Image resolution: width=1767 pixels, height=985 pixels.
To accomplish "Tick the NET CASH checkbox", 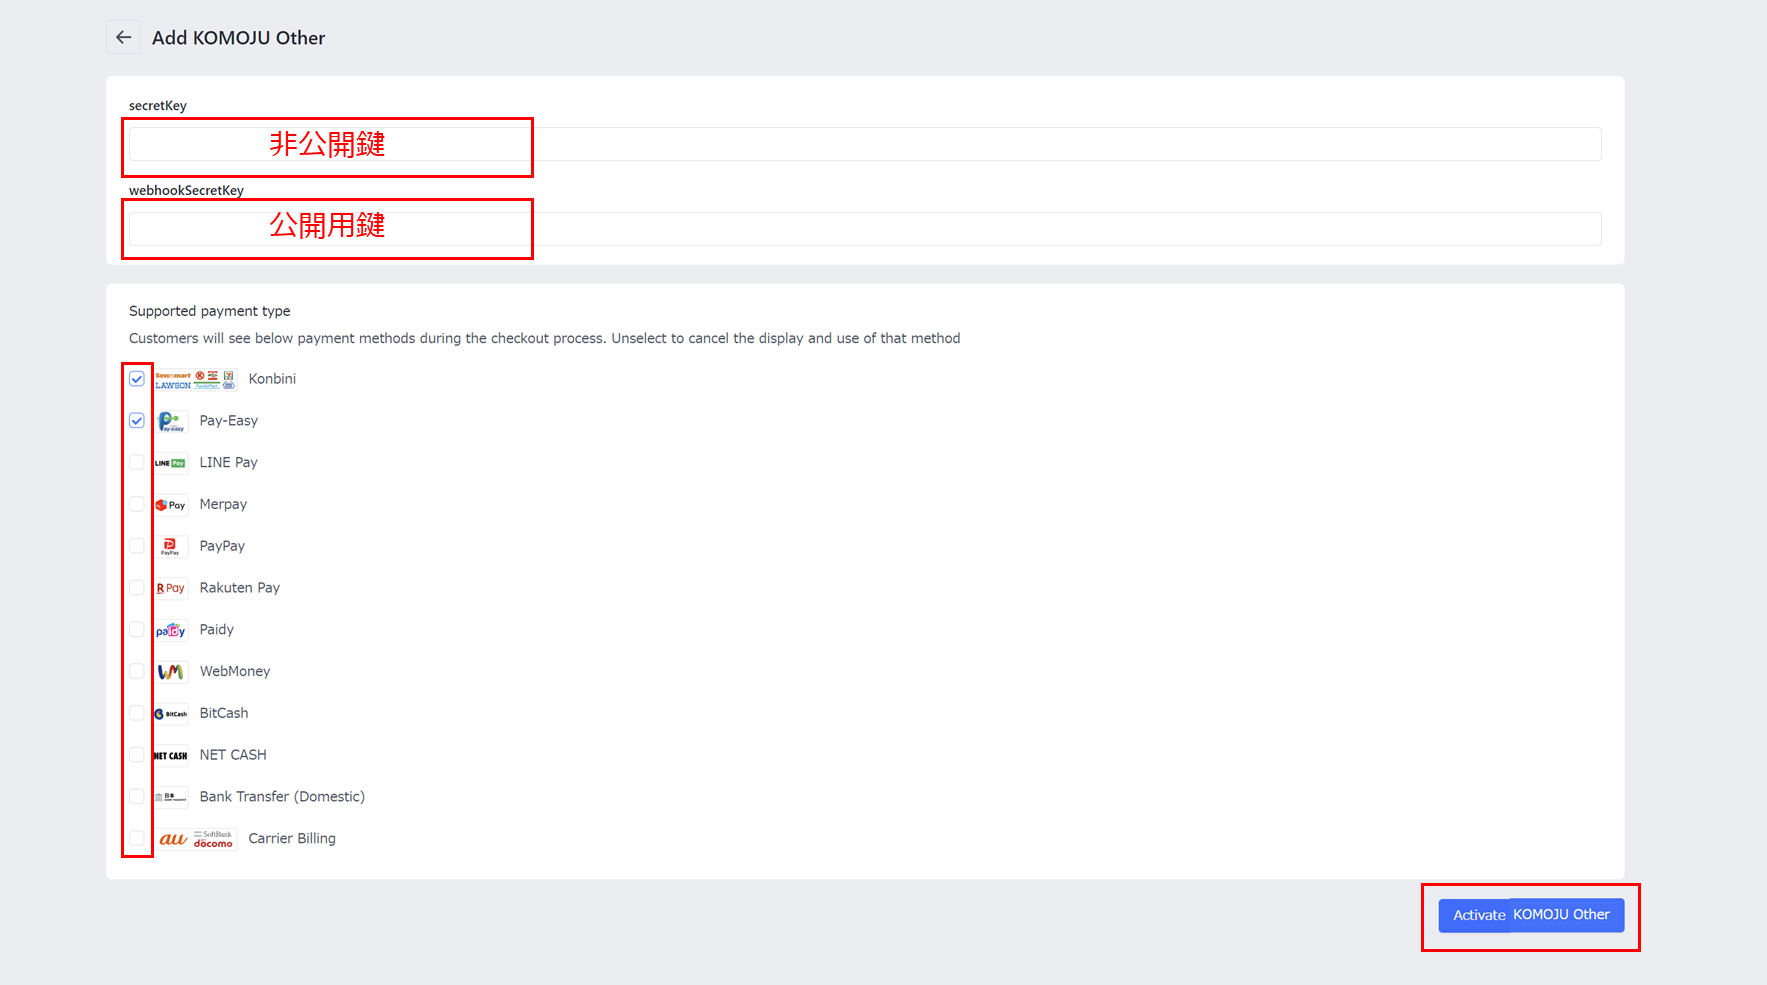I will click(x=137, y=755).
